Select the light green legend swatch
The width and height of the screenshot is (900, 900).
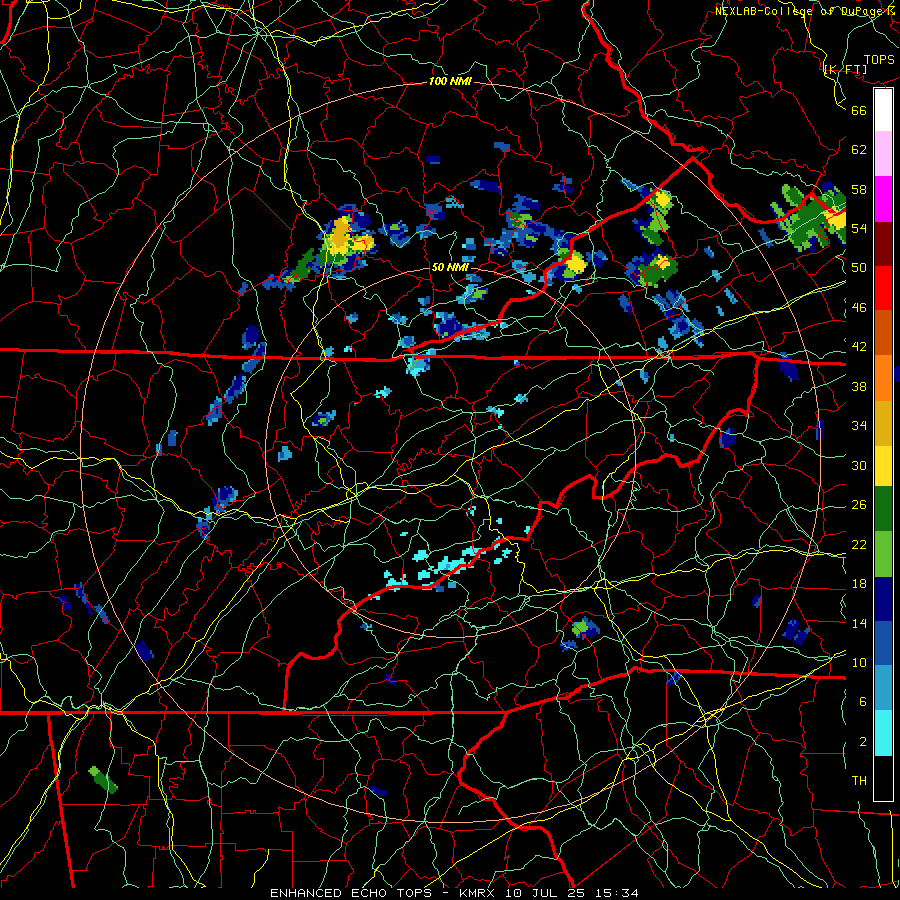click(883, 554)
